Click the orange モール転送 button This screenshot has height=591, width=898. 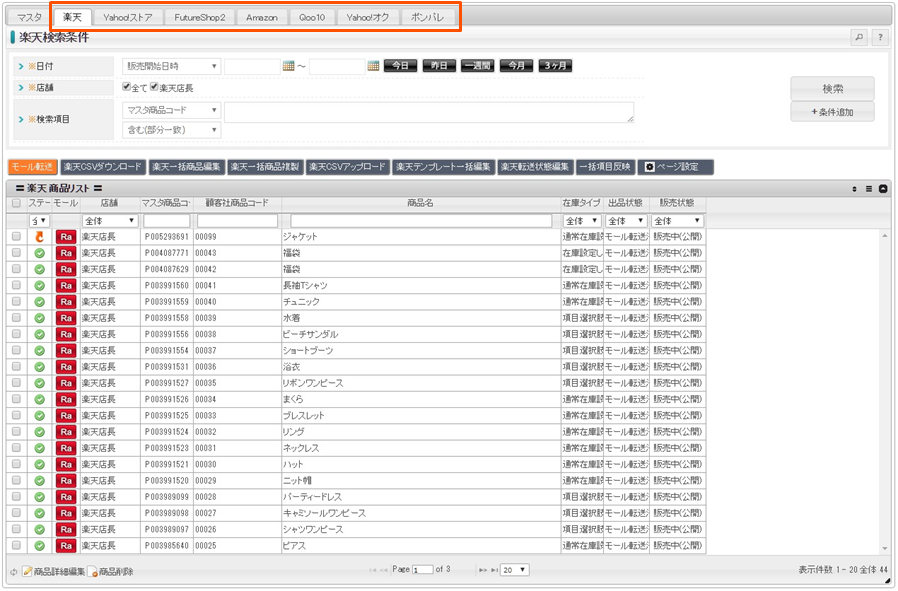tap(33, 167)
